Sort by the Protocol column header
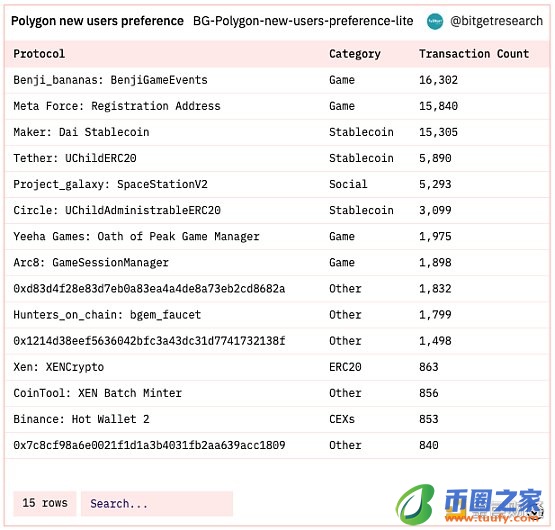The height and width of the screenshot is (530, 555). tap(39, 54)
